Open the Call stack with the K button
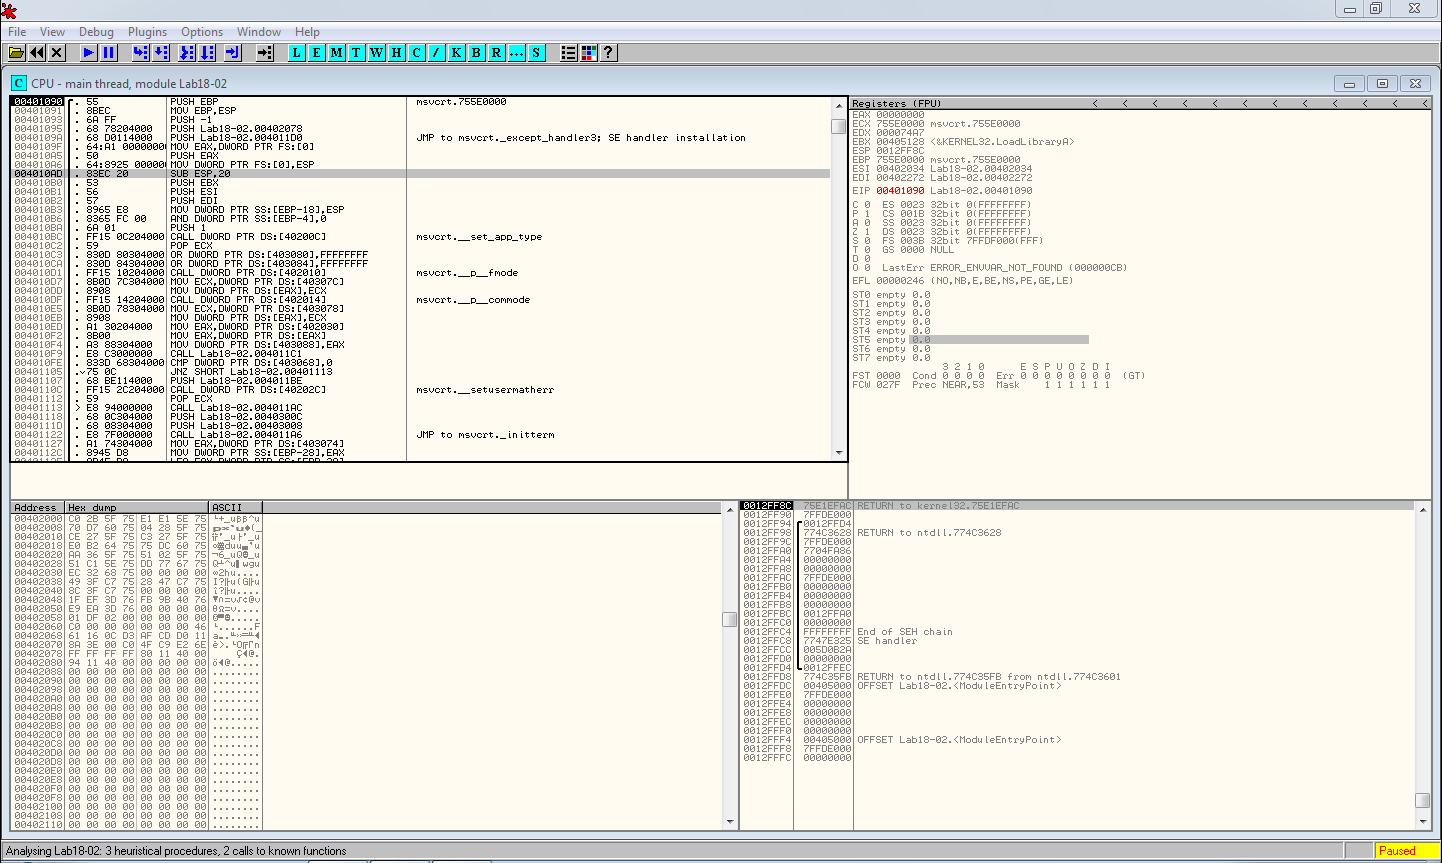 click(x=457, y=52)
